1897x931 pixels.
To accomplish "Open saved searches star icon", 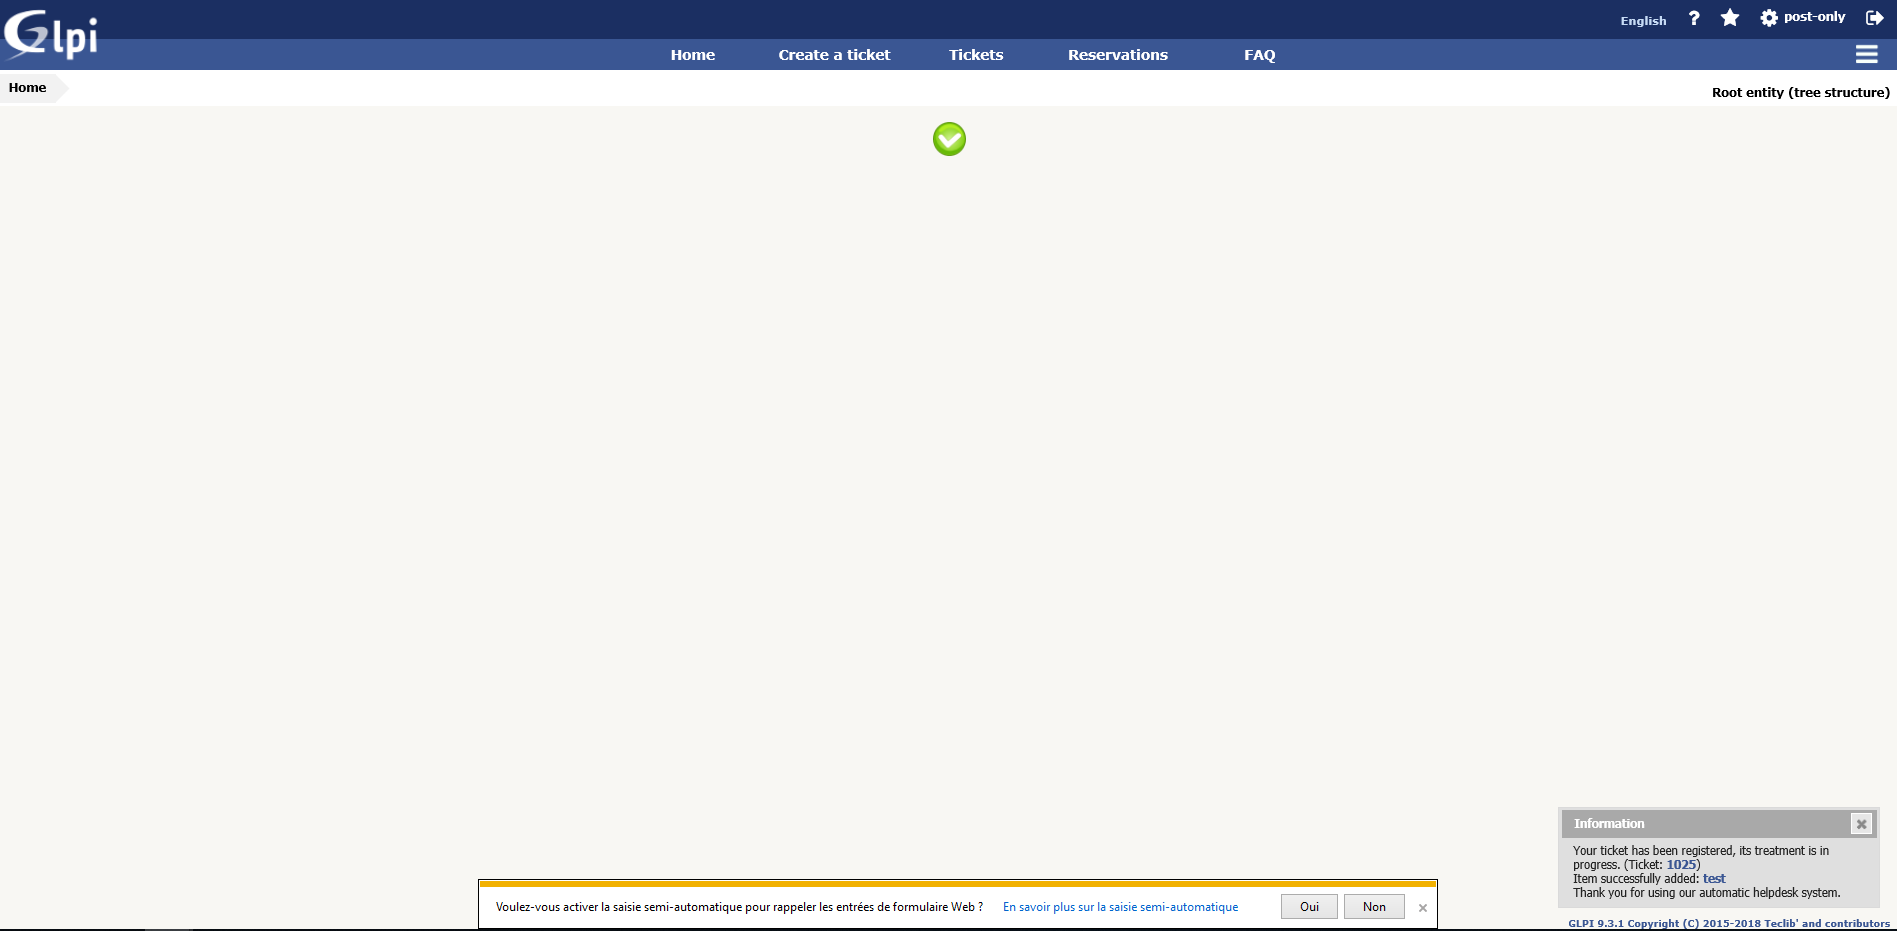I will pos(1730,18).
